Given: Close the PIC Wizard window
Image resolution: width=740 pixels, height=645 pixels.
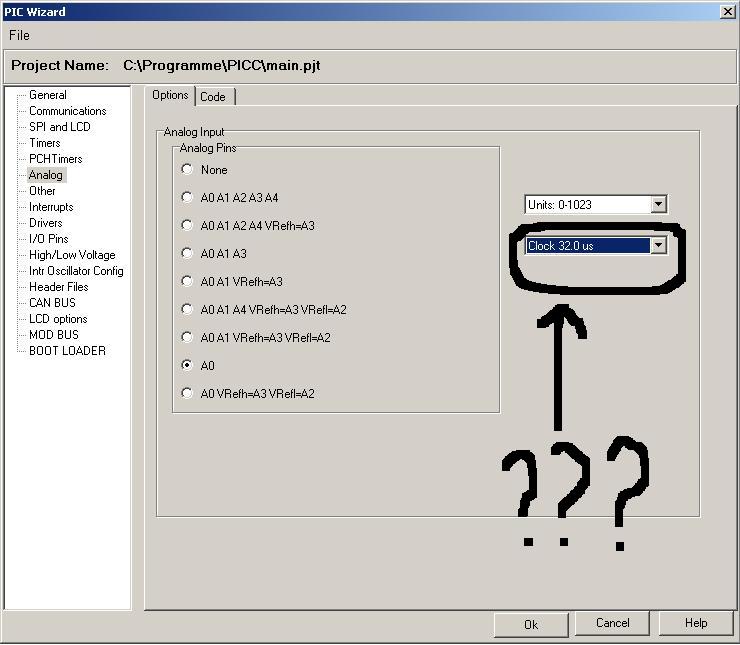Looking at the screenshot, I should [x=727, y=11].
